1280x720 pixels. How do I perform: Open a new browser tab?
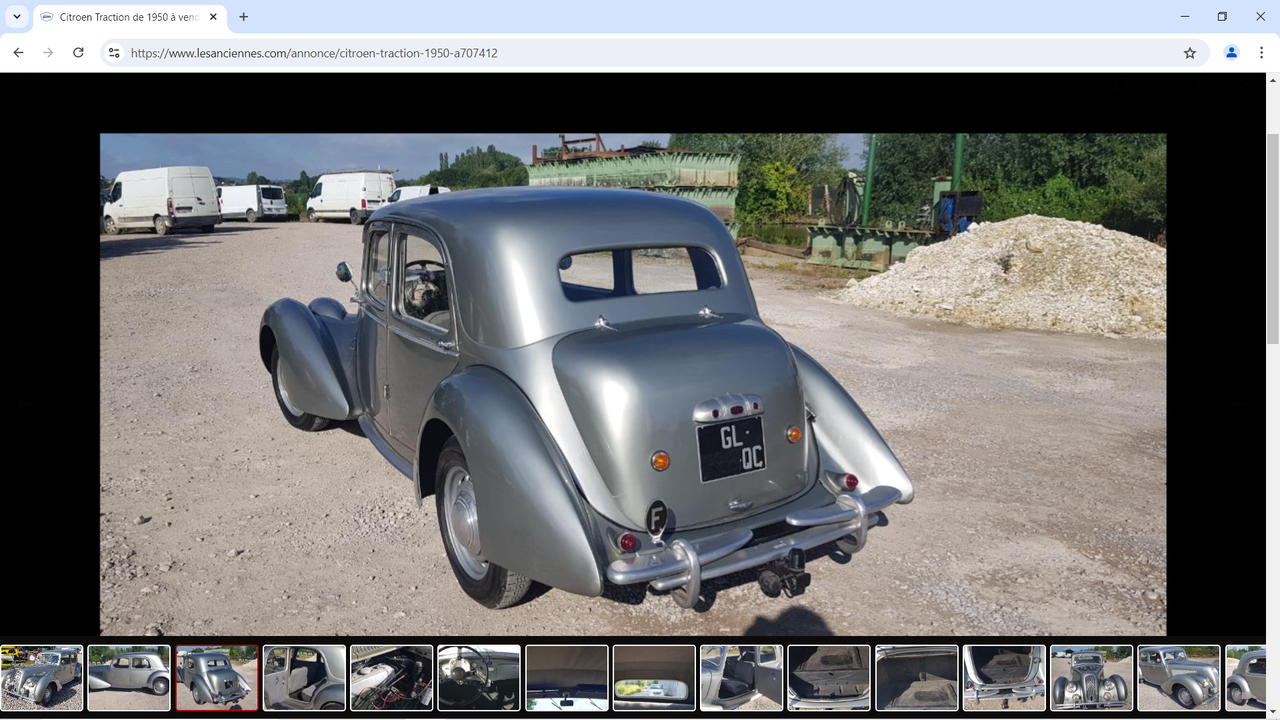(243, 17)
